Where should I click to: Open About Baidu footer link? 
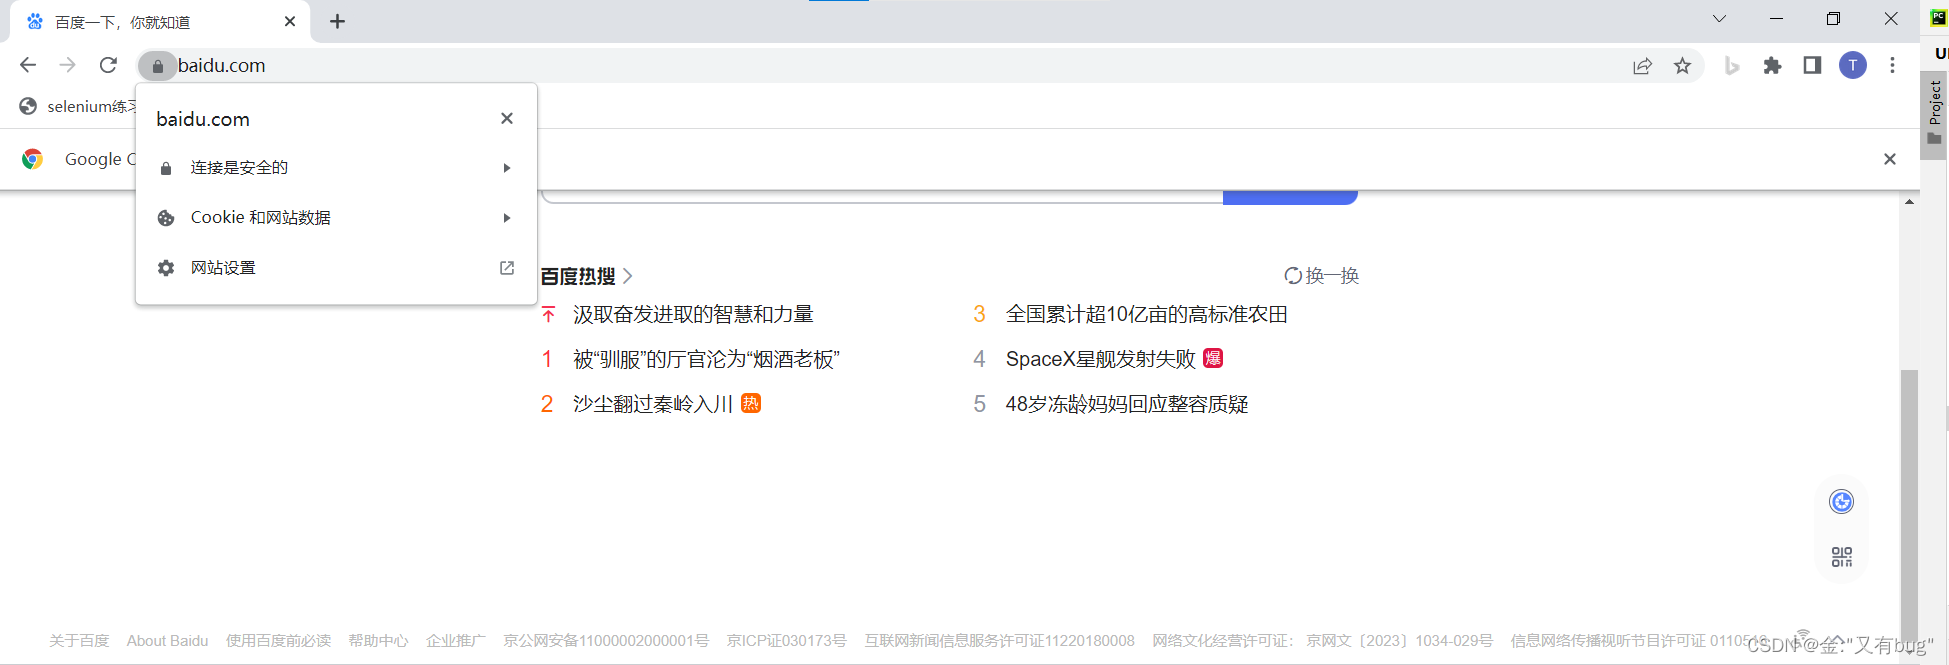[x=167, y=641]
